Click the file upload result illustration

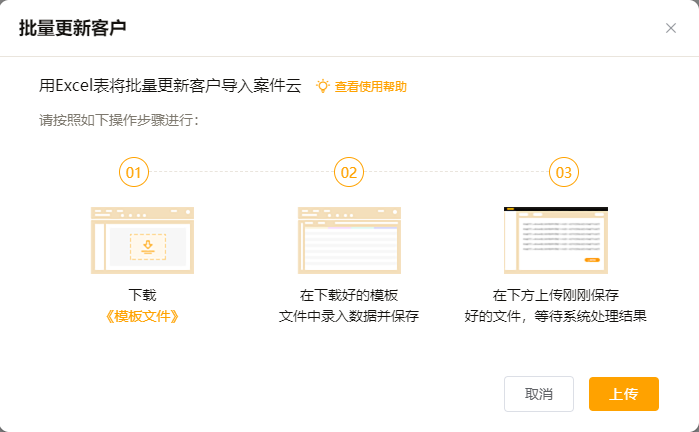tap(556, 240)
